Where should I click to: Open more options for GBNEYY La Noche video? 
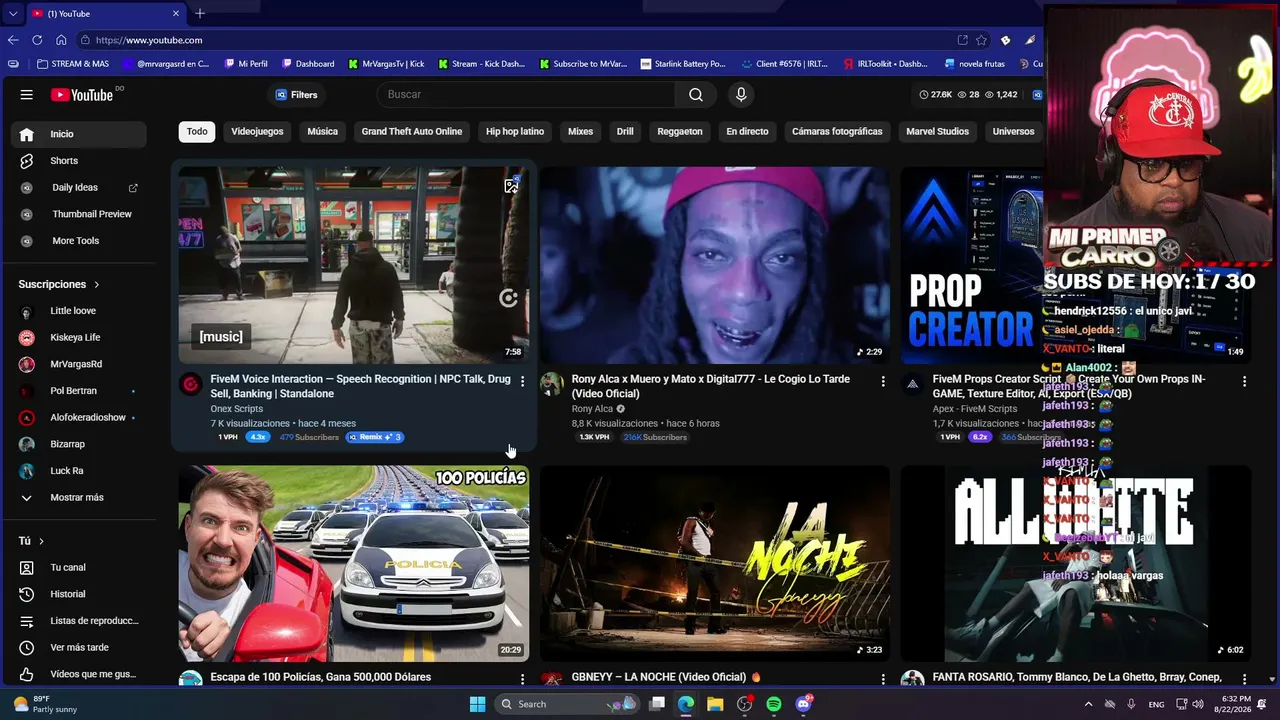883,679
